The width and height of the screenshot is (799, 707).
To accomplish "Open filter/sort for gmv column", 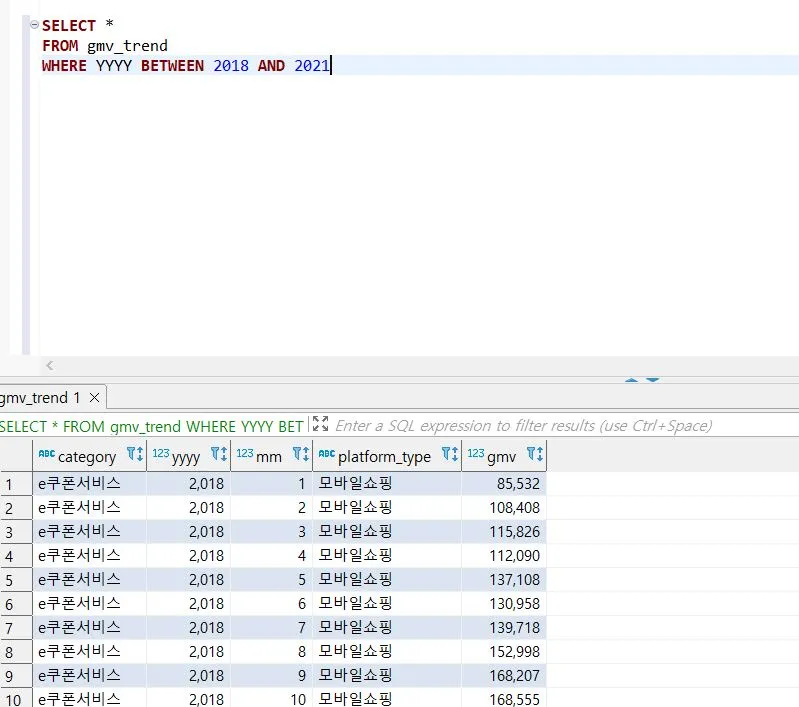I will (x=535, y=454).
